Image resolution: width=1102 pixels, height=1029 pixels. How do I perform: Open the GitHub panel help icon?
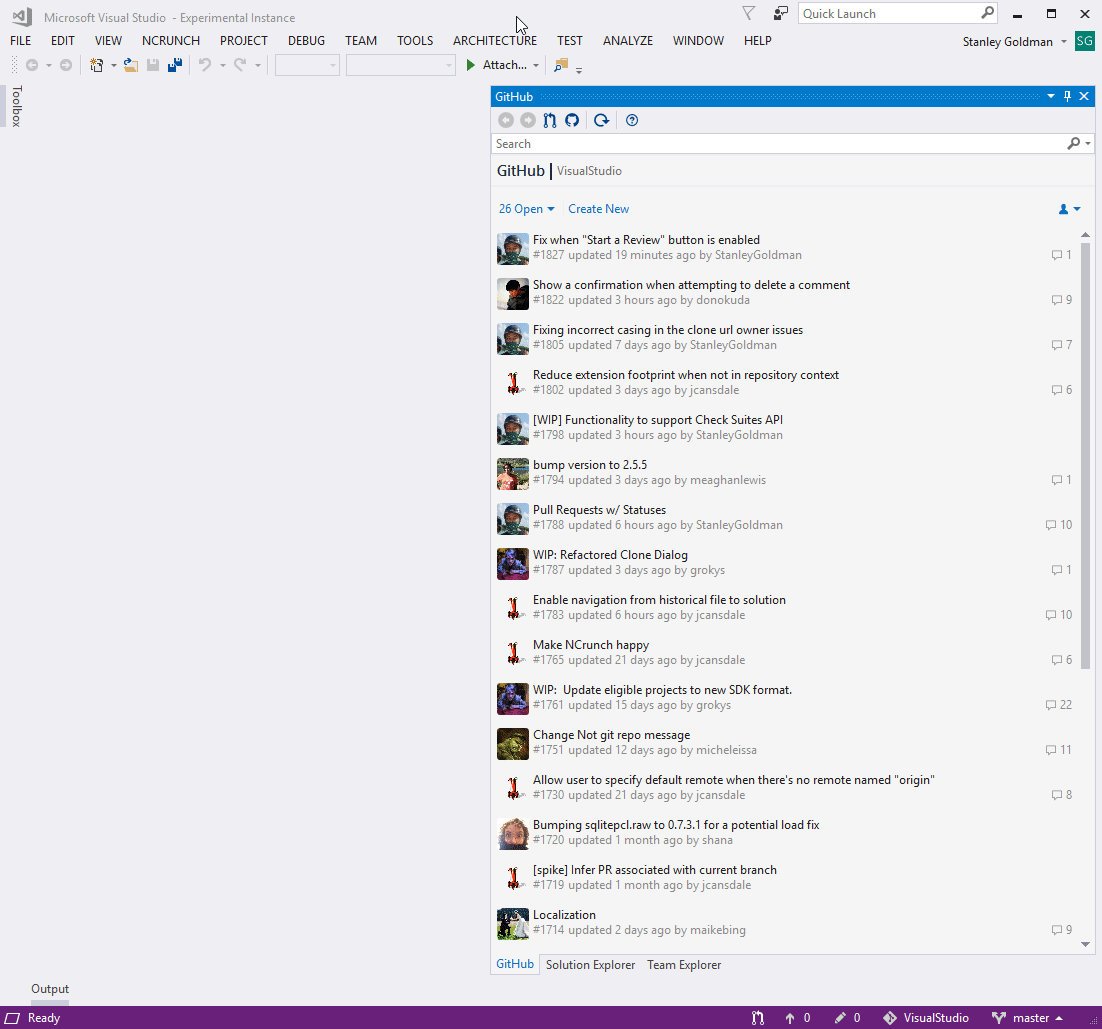pos(632,120)
